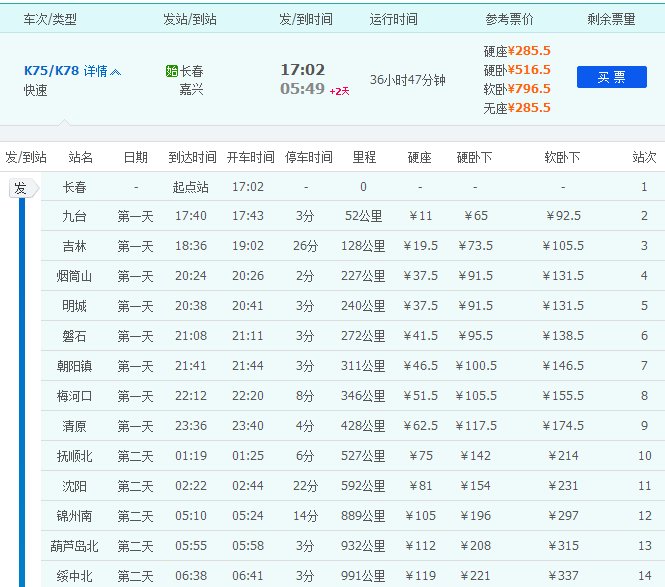The width and height of the screenshot is (665, 587).
Task: Click ¥92.5 soft sleeper price for 九台
Action: click(563, 216)
